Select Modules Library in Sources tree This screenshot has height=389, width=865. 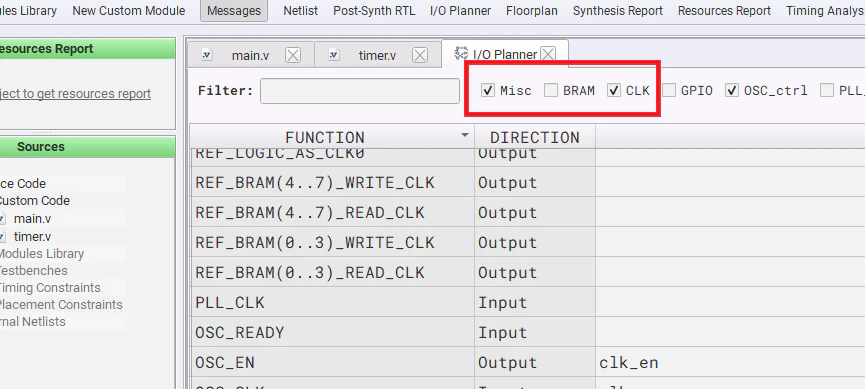pyautogui.click(x=42, y=254)
